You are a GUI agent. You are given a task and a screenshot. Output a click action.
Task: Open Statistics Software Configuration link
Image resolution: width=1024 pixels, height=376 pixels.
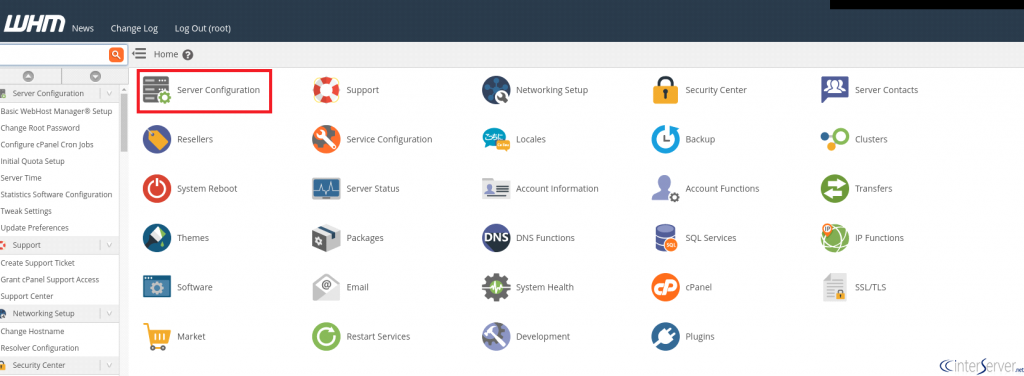[56, 195]
